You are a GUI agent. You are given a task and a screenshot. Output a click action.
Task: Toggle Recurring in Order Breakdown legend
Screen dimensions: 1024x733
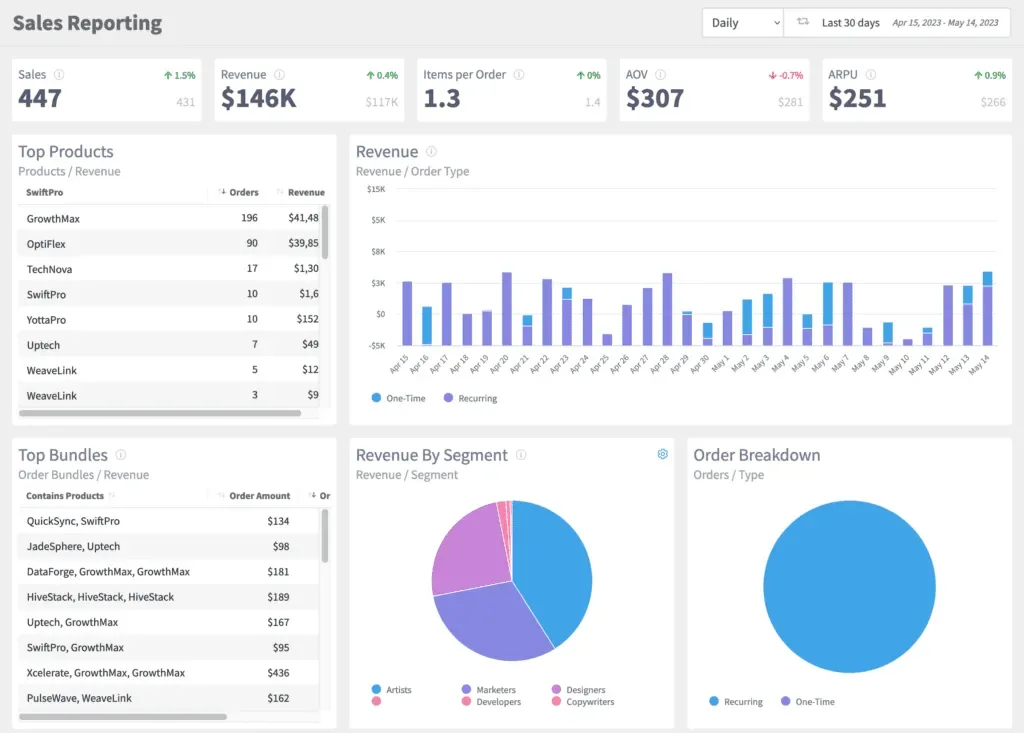736,702
